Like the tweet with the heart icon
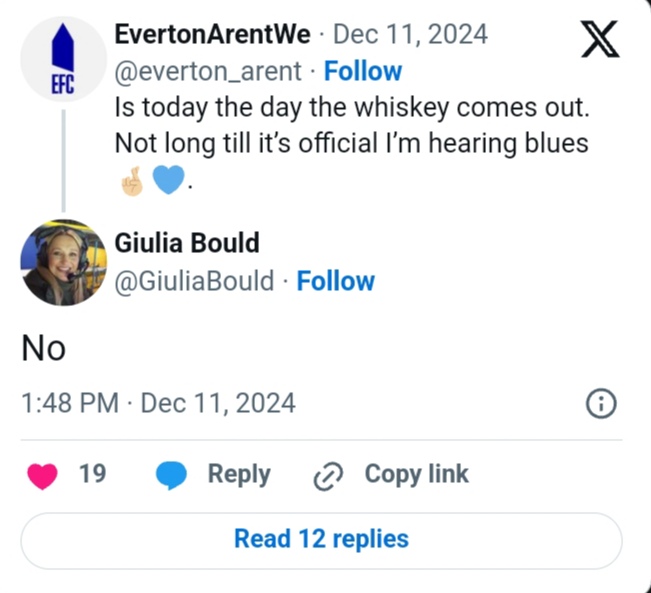 (43, 475)
